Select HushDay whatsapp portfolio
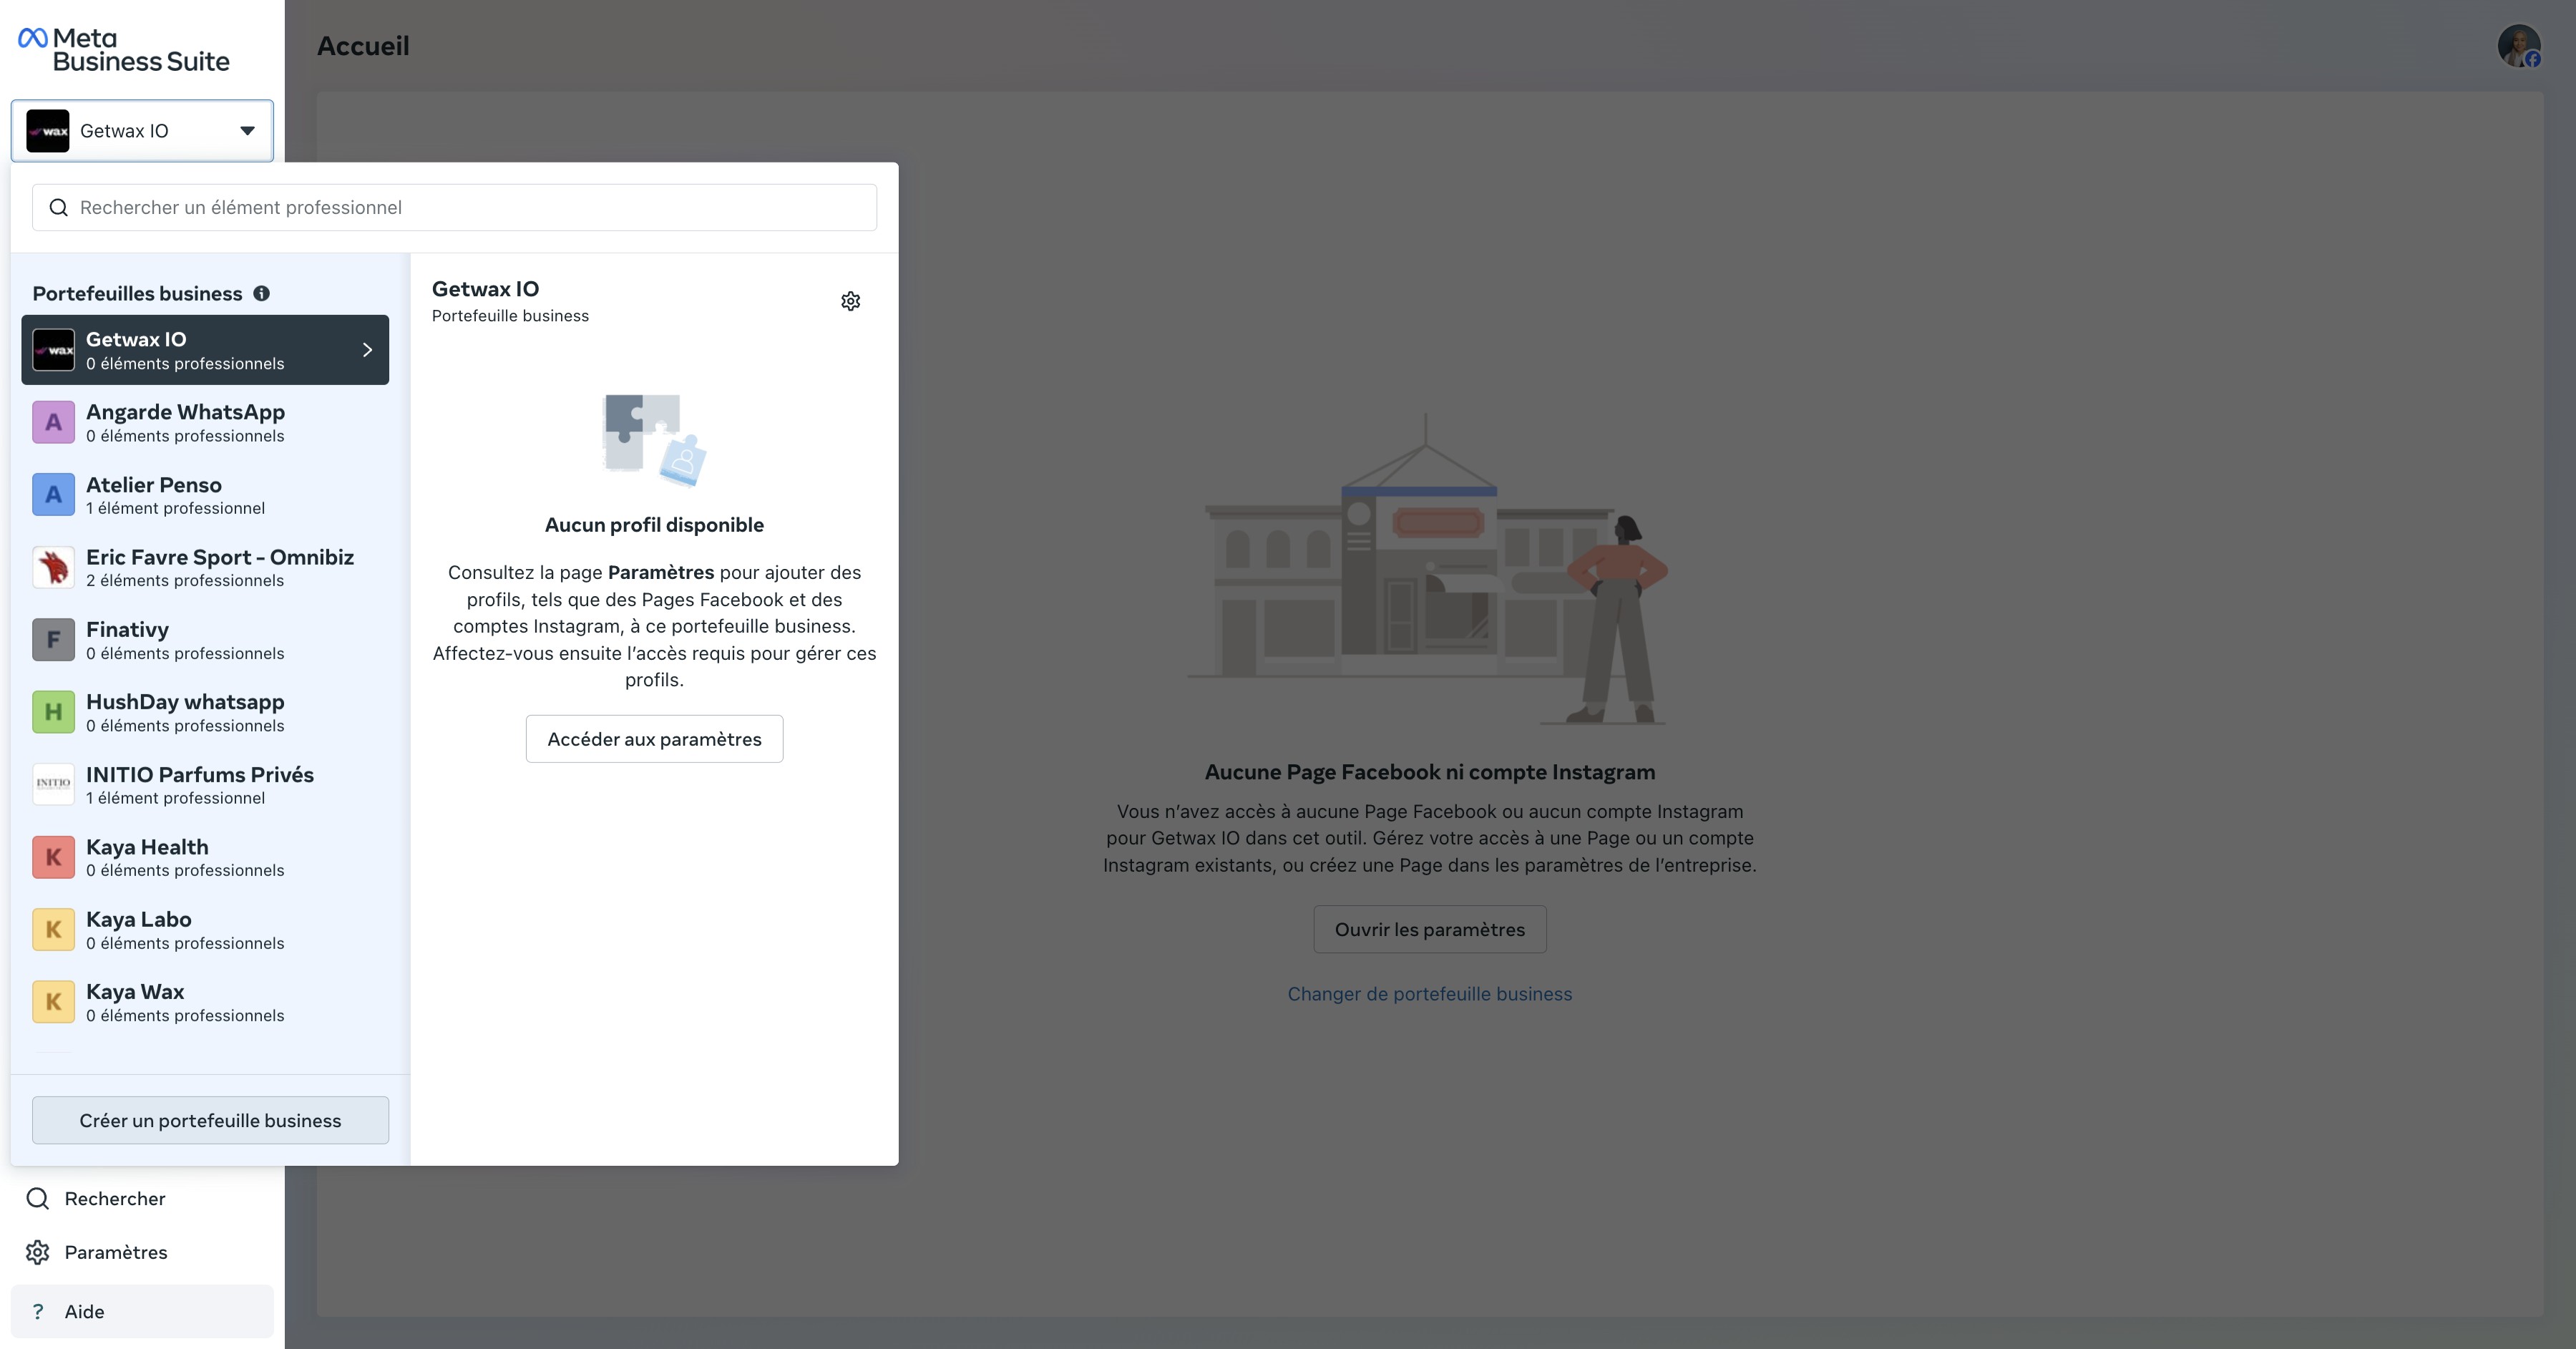This screenshot has height=1349, width=2576. pyautogui.click(x=205, y=712)
